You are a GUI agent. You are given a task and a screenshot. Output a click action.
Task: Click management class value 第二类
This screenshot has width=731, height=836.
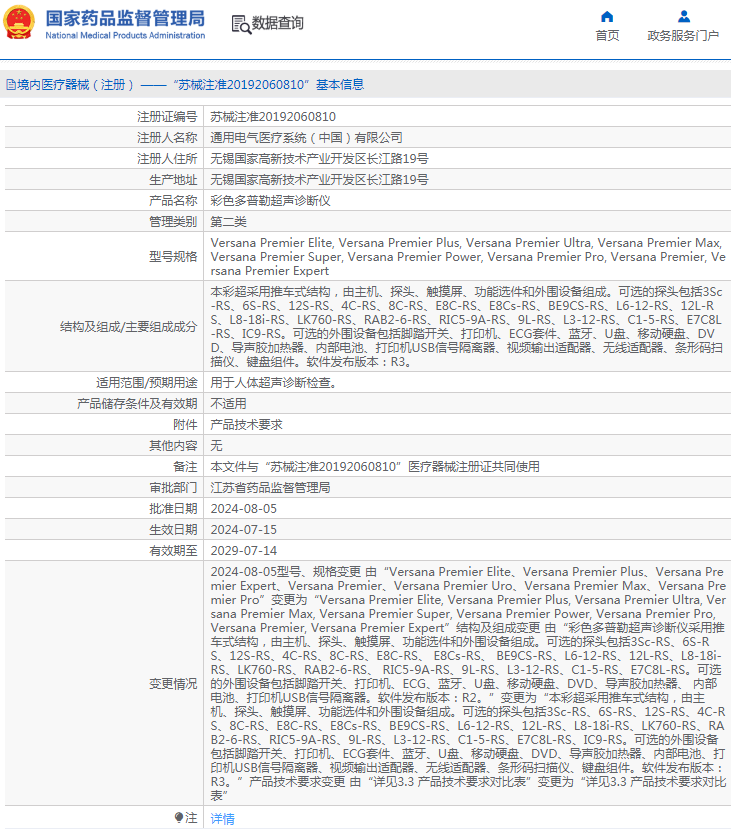(228, 221)
